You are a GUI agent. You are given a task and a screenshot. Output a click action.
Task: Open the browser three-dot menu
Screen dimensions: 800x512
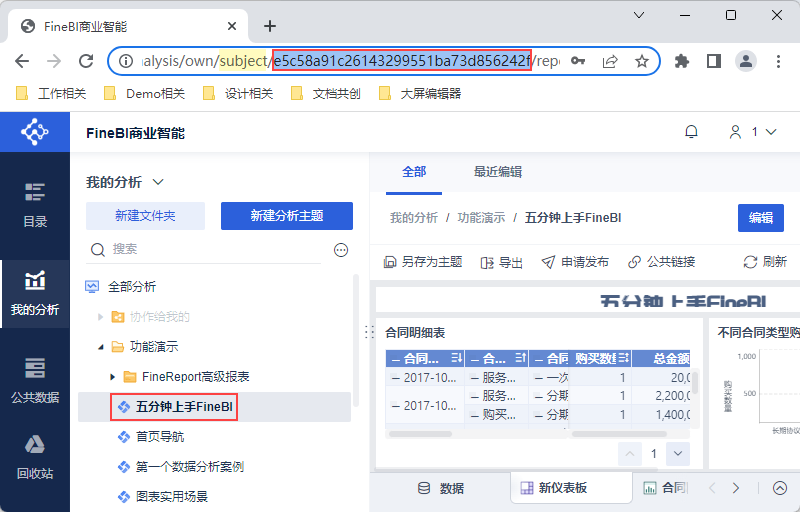point(778,61)
